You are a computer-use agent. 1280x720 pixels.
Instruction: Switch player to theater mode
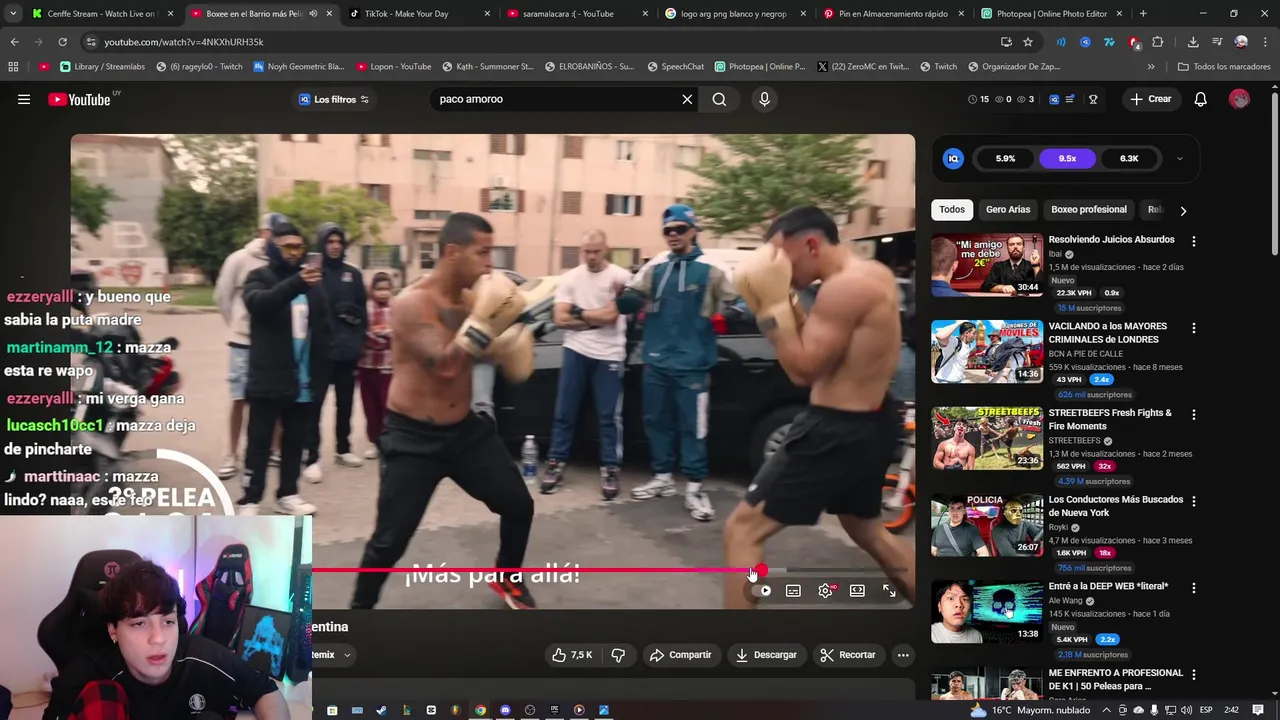(857, 591)
